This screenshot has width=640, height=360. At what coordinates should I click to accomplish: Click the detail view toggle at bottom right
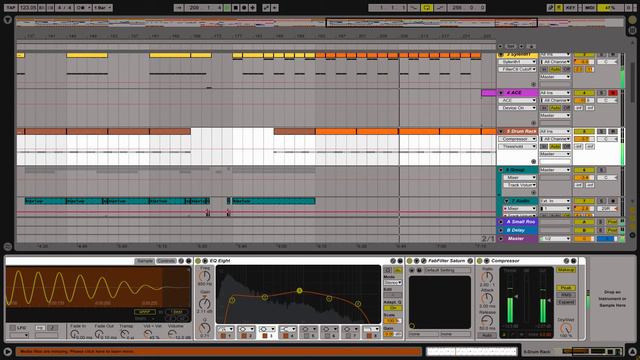[632, 351]
